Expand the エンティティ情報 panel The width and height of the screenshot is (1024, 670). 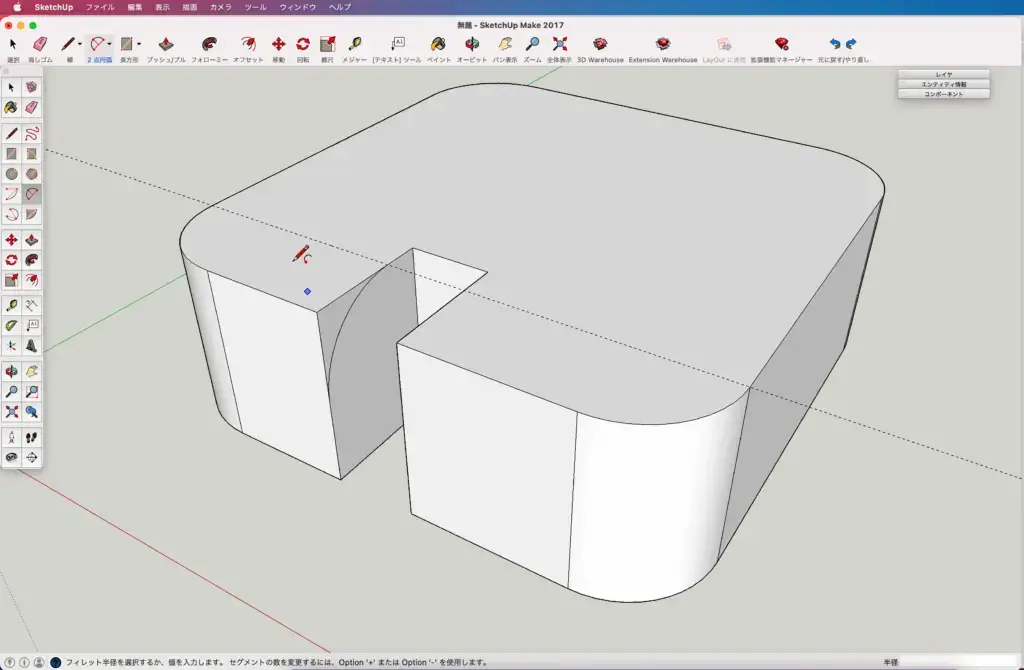pyautogui.click(x=944, y=84)
